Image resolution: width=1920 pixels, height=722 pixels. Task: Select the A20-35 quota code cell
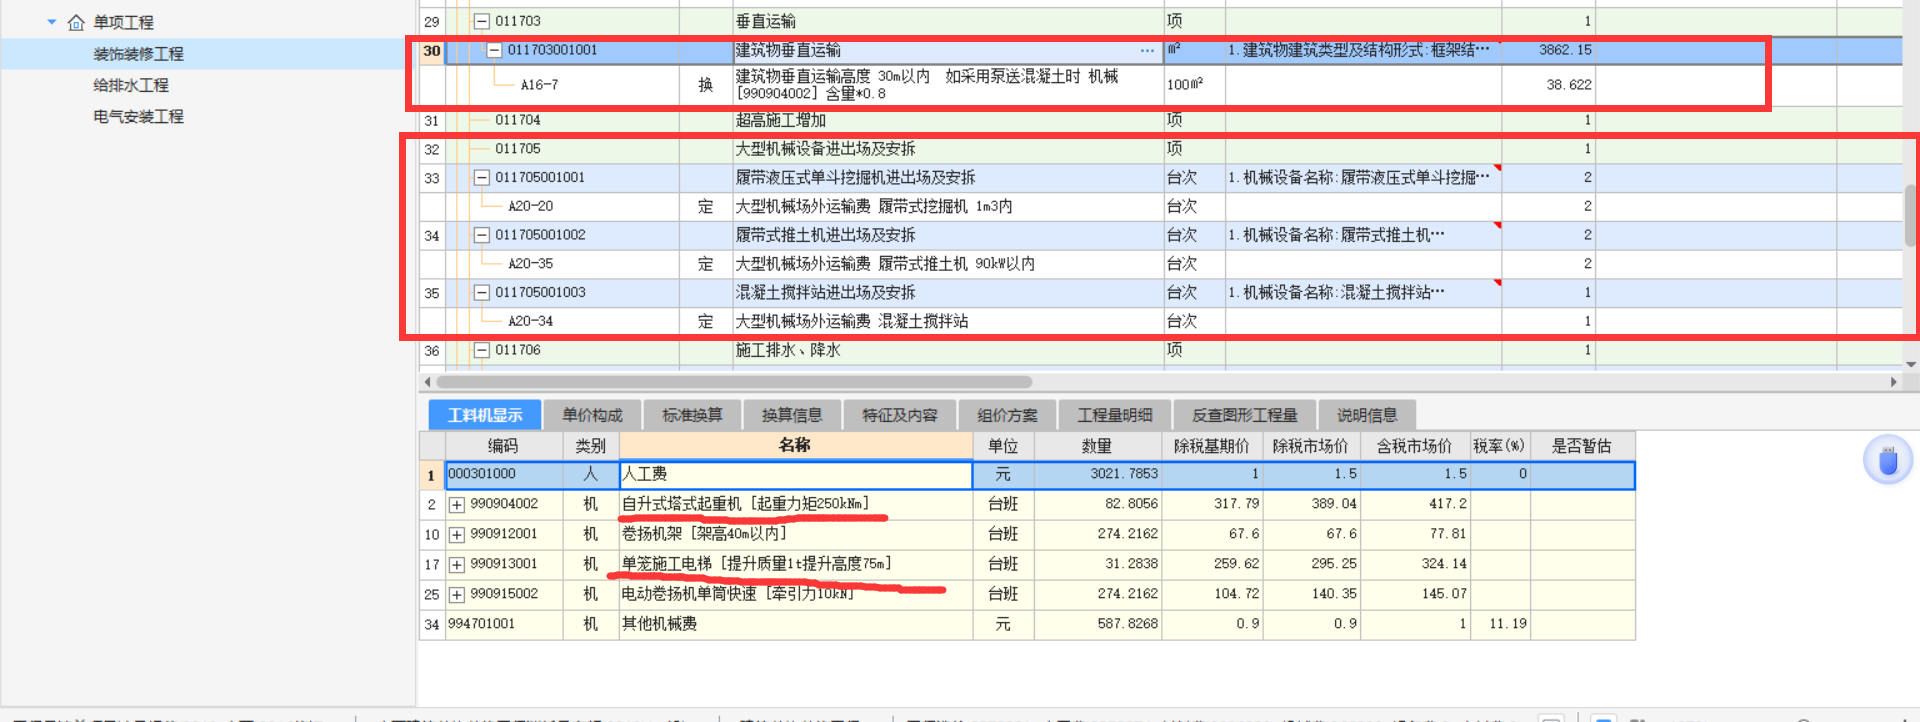click(x=530, y=264)
